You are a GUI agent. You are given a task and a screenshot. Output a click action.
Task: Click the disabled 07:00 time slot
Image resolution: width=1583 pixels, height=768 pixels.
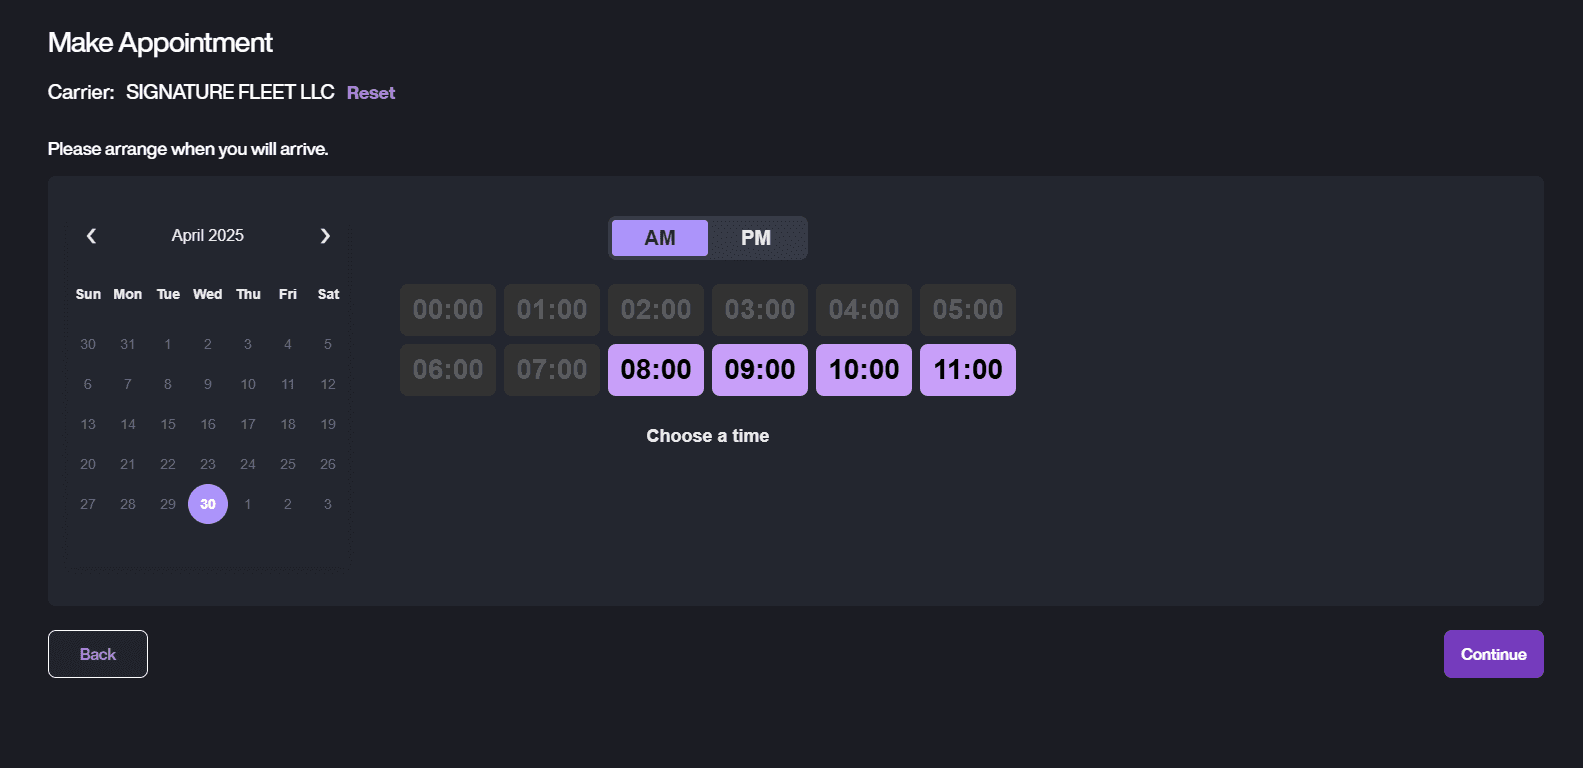point(552,370)
